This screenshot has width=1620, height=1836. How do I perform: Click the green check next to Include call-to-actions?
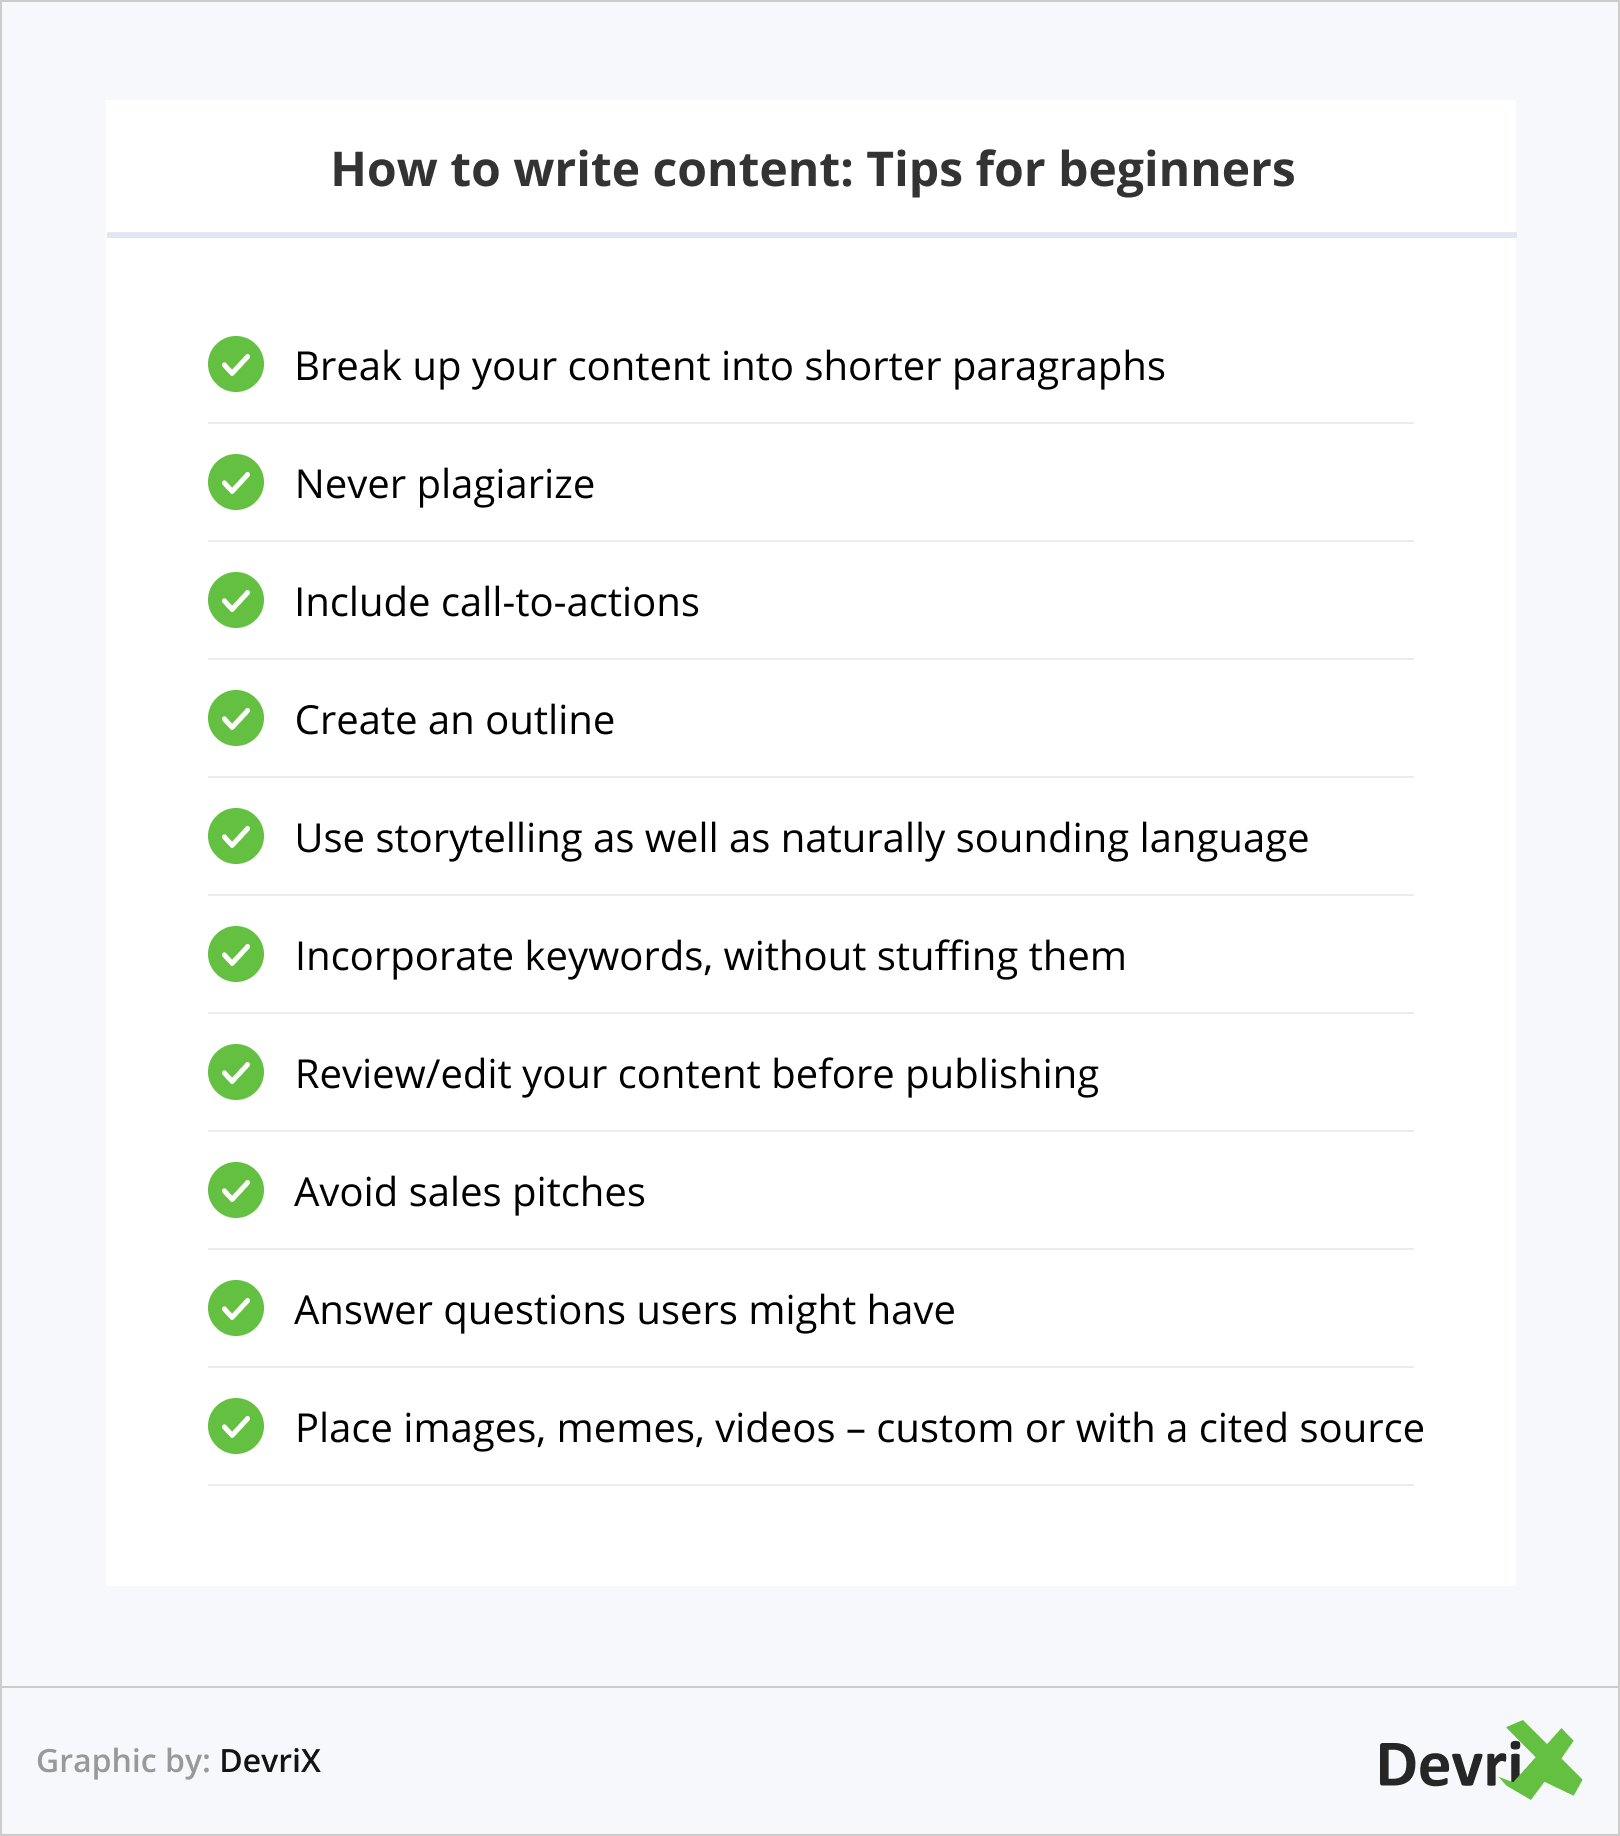point(236,601)
